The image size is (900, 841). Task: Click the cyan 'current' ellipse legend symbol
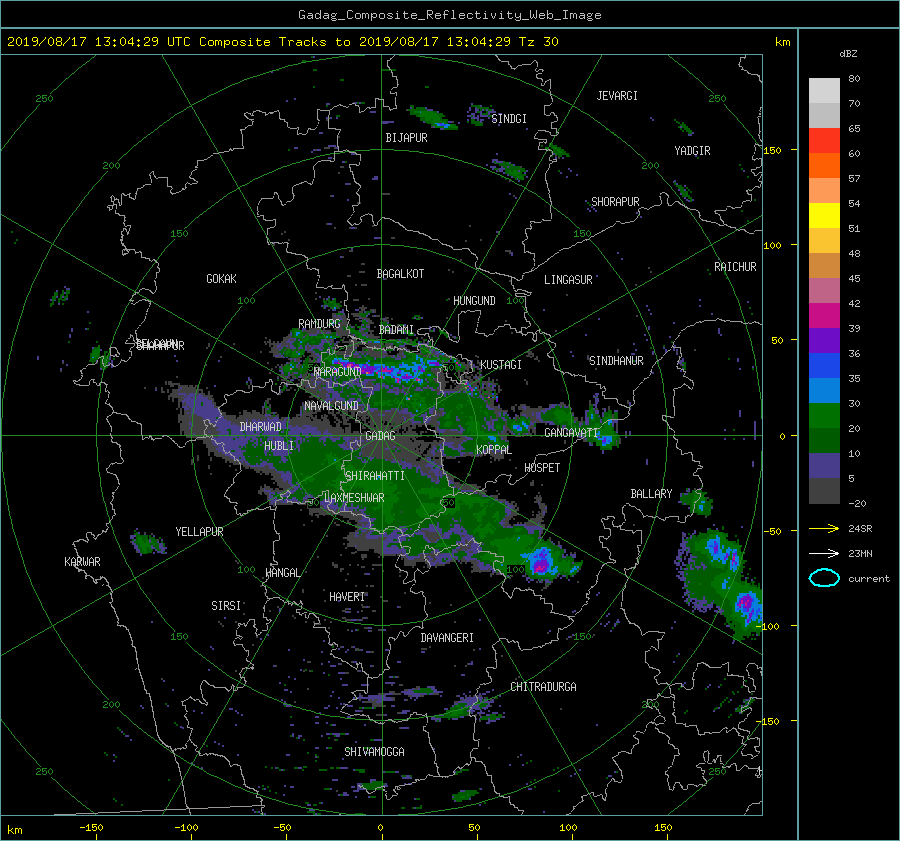pyautogui.click(x=824, y=578)
